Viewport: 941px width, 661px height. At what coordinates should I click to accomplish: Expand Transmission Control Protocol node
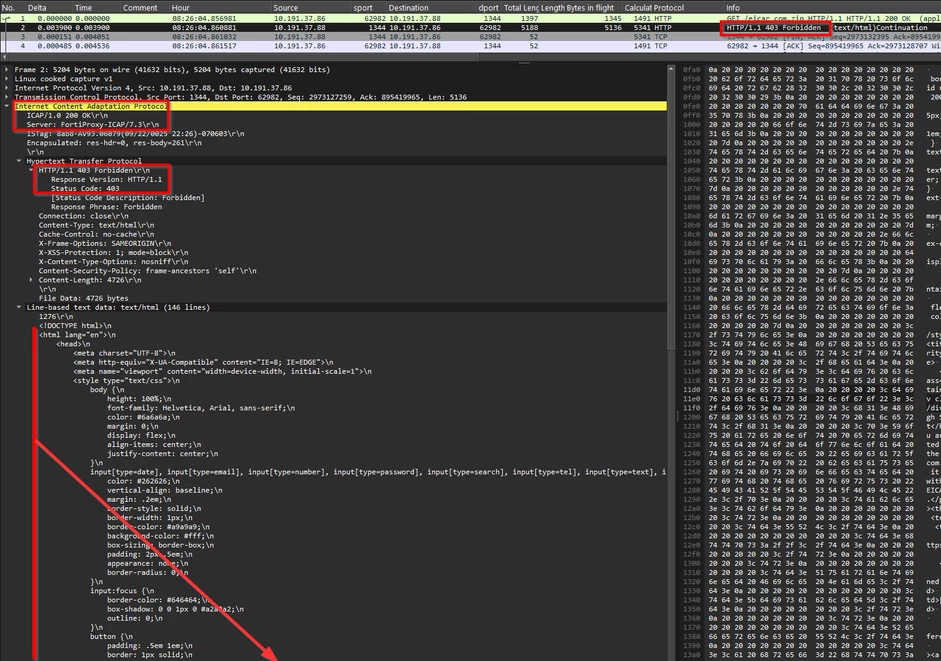point(7,97)
